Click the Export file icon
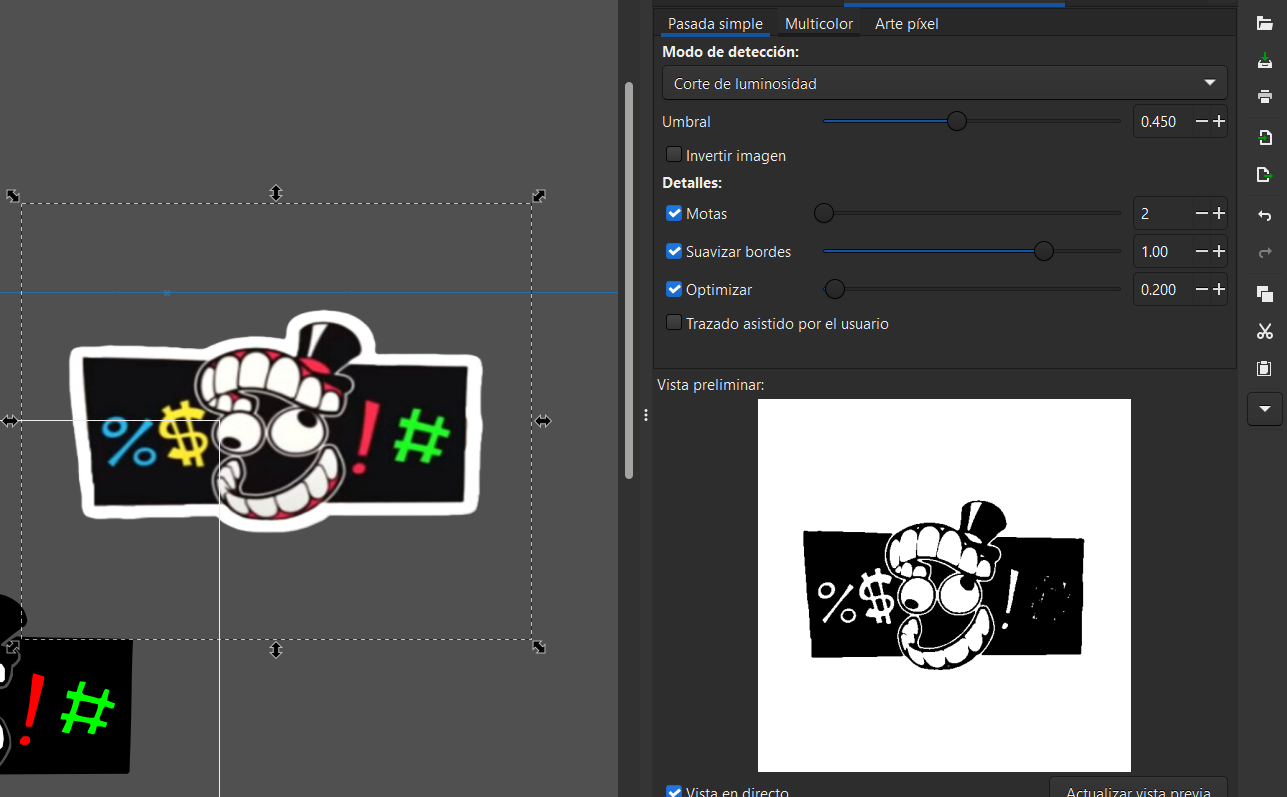This screenshot has width=1287, height=797. [x=1264, y=175]
